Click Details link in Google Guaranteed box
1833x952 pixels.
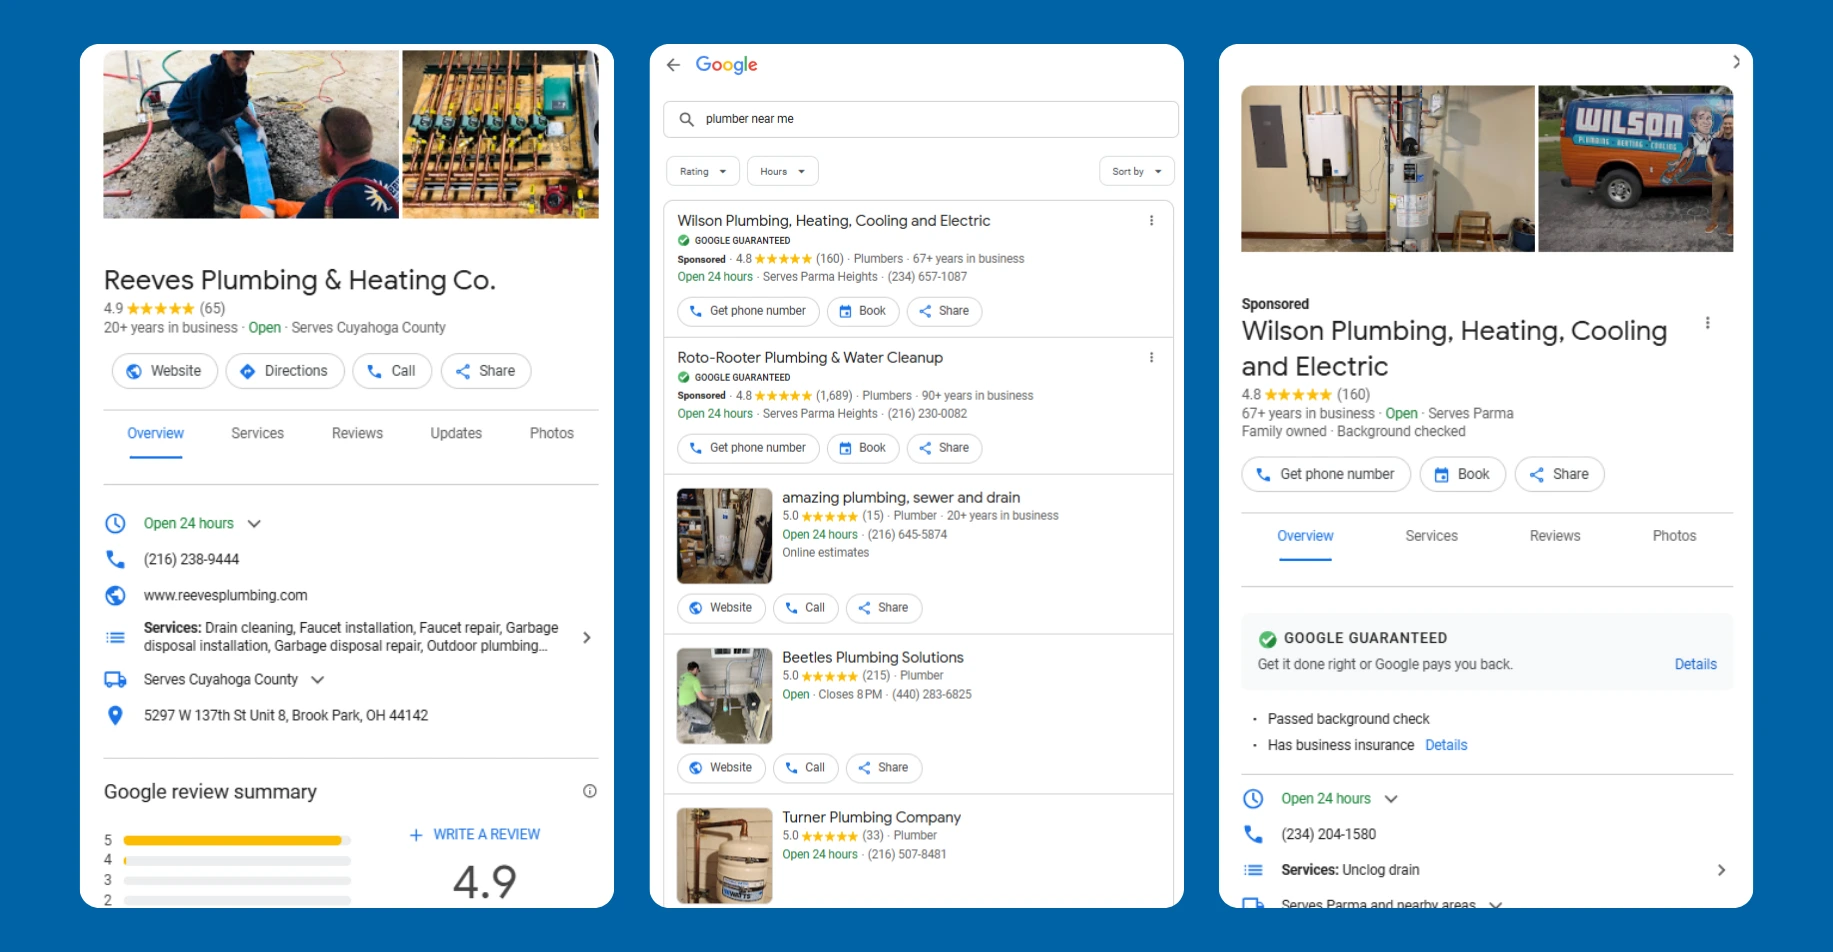(x=1695, y=664)
